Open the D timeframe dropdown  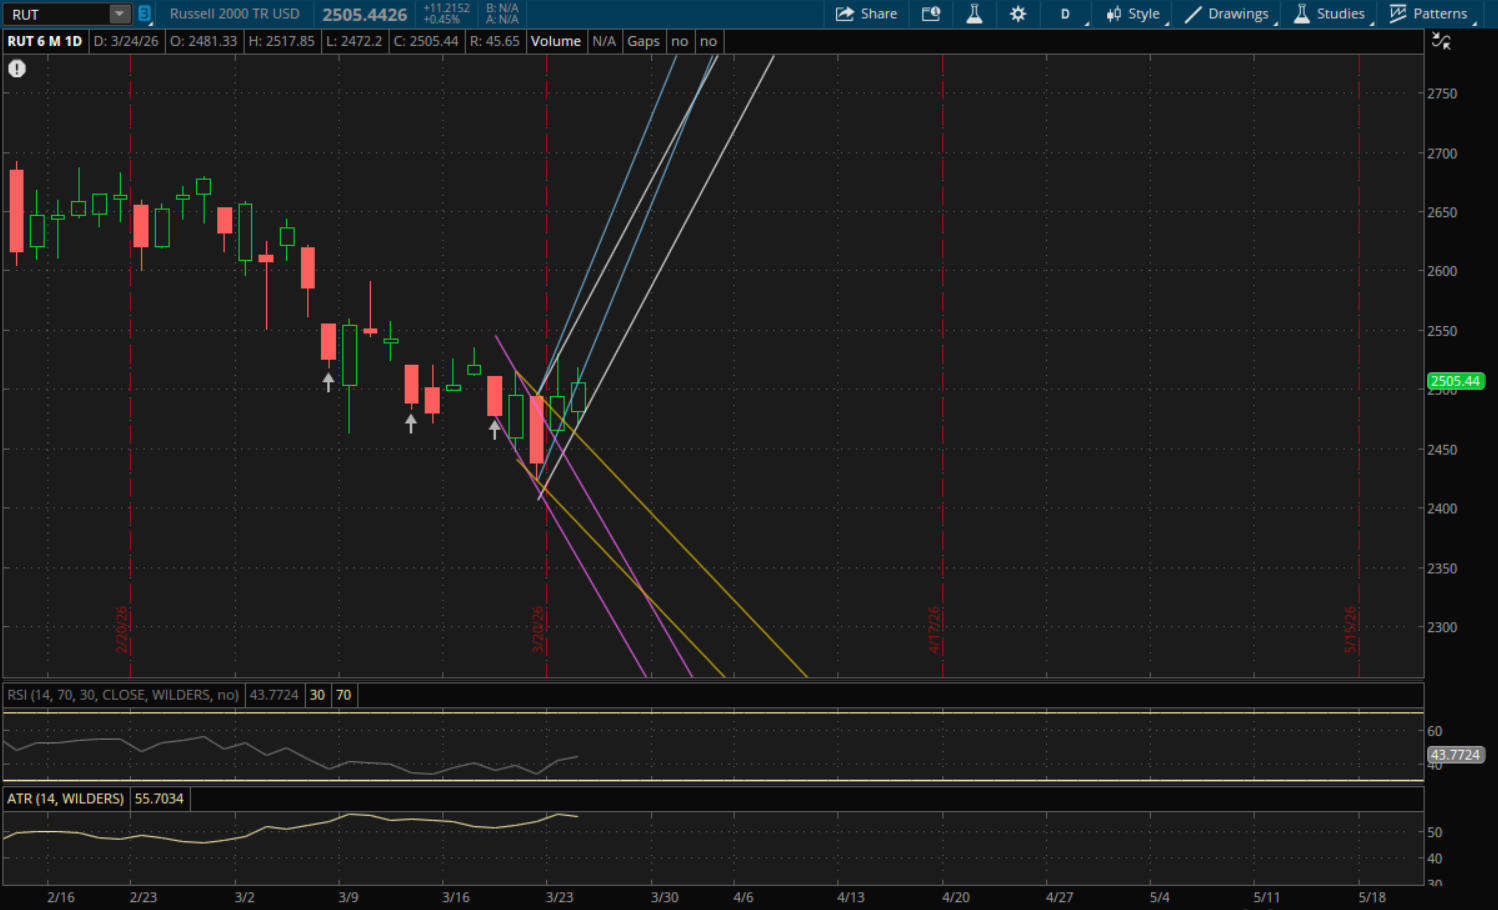pyautogui.click(x=1066, y=14)
